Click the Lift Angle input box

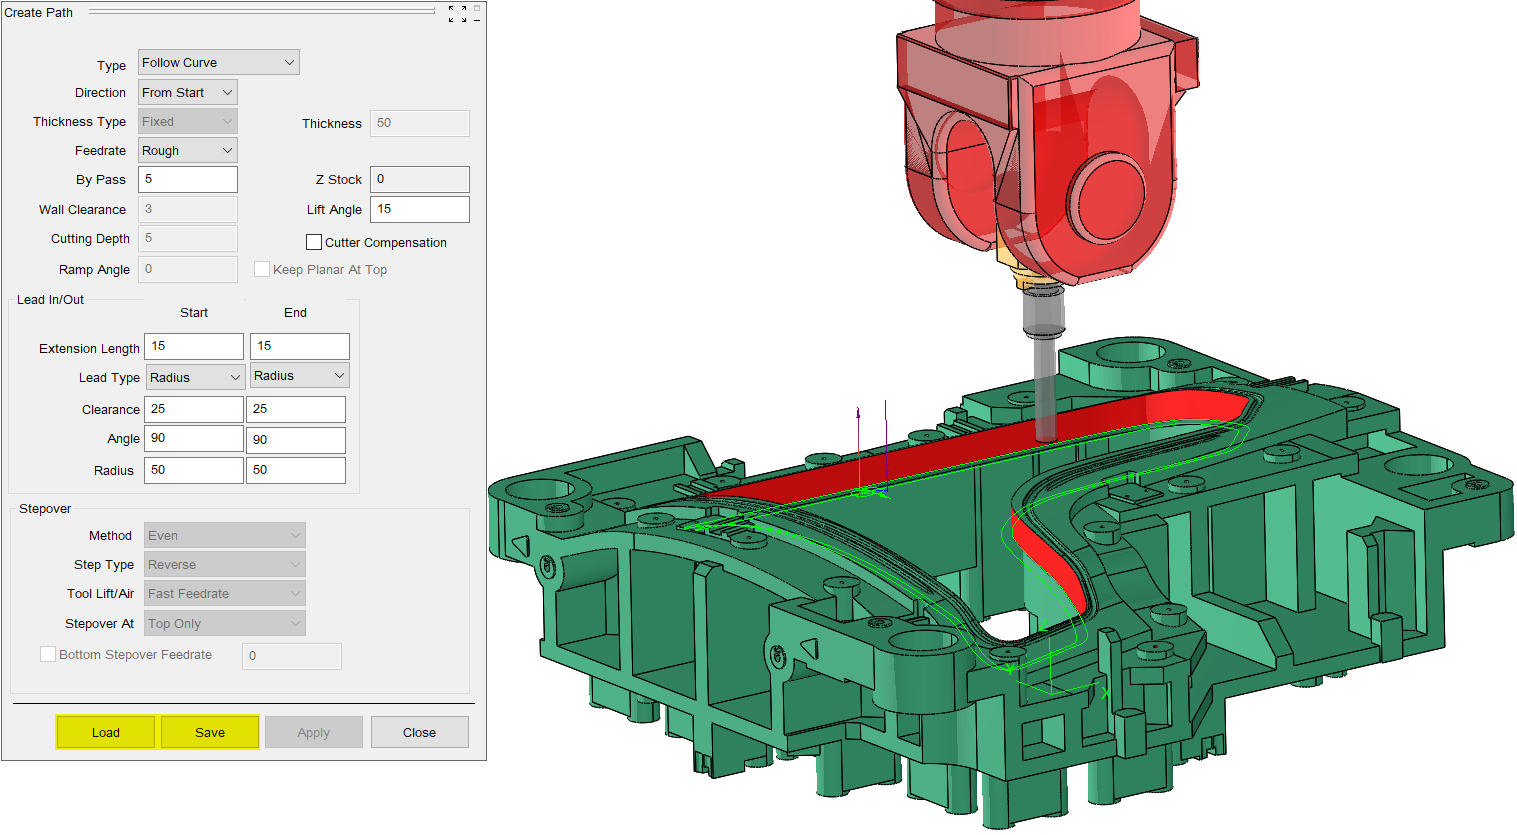click(x=419, y=210)
